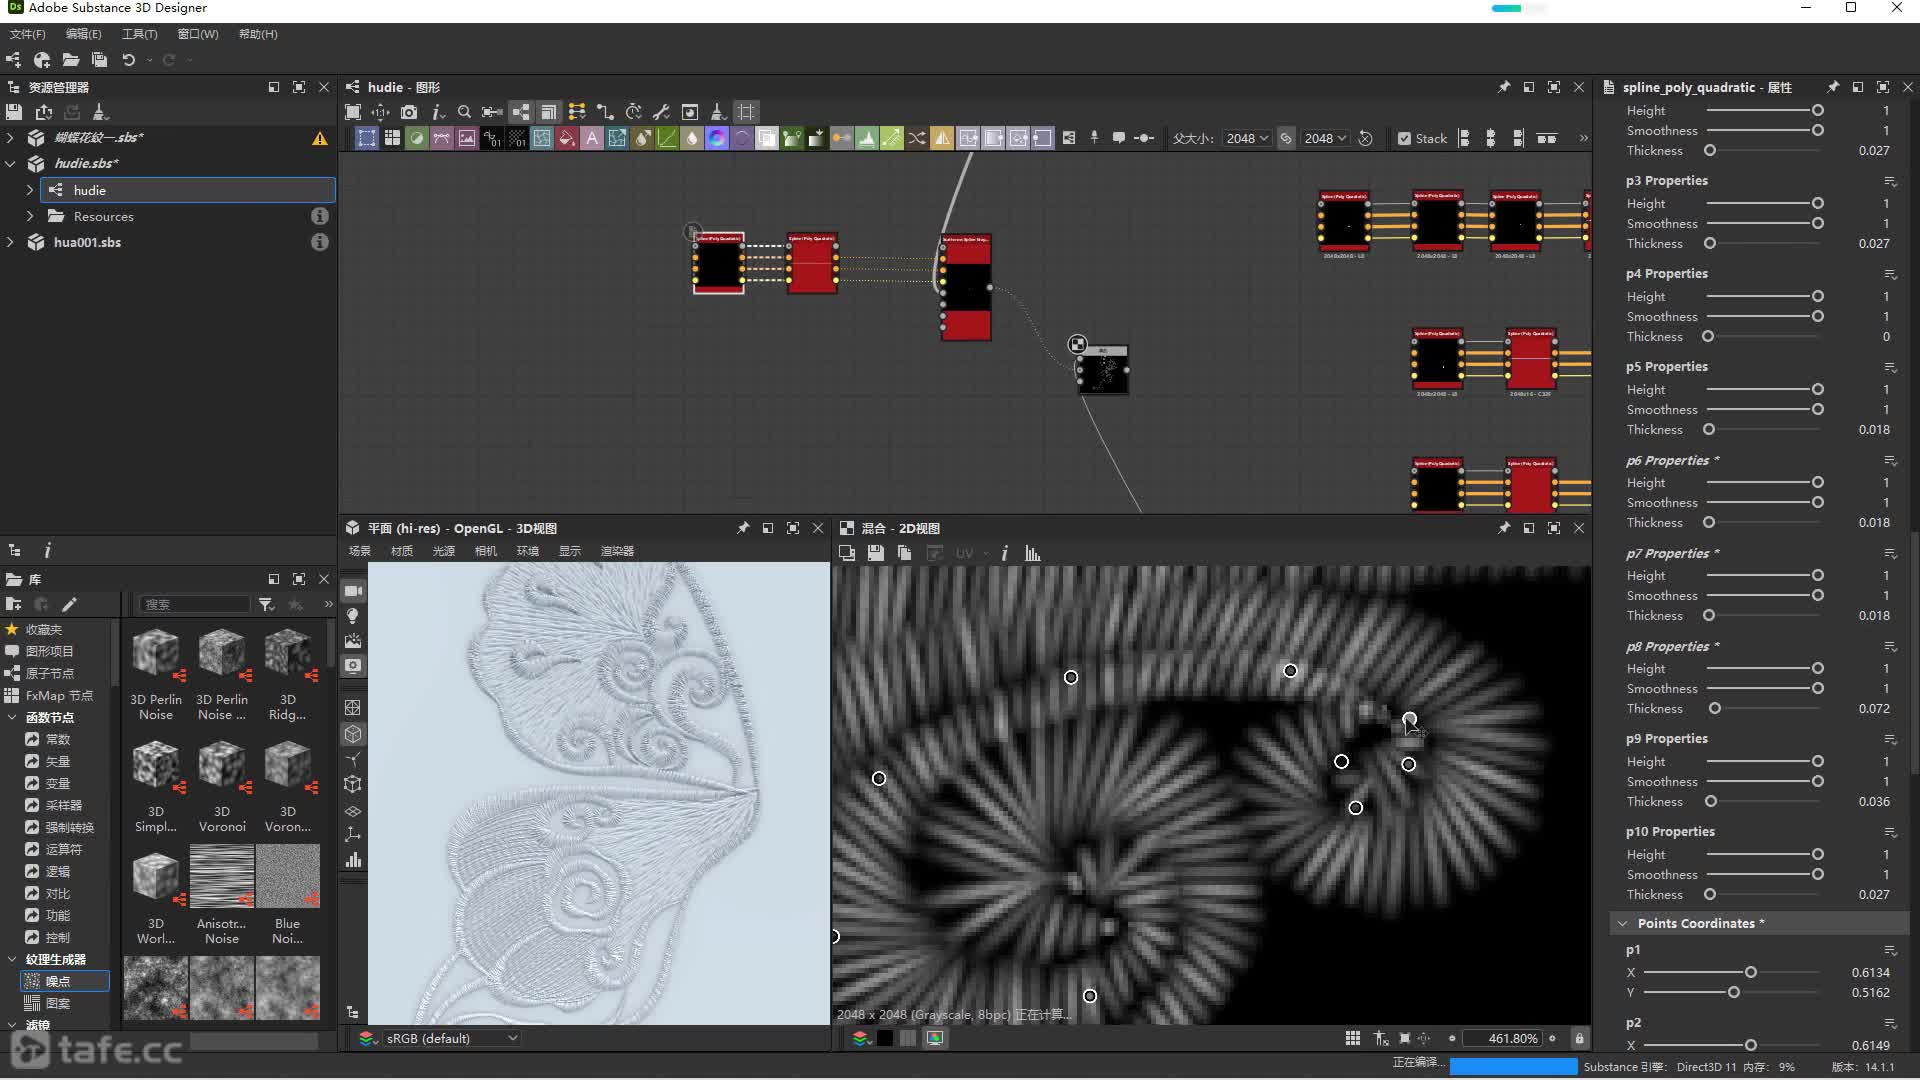1920x1080 pixels.
Task: Click the p8 Thickness slider
Action: [1715, 708]
